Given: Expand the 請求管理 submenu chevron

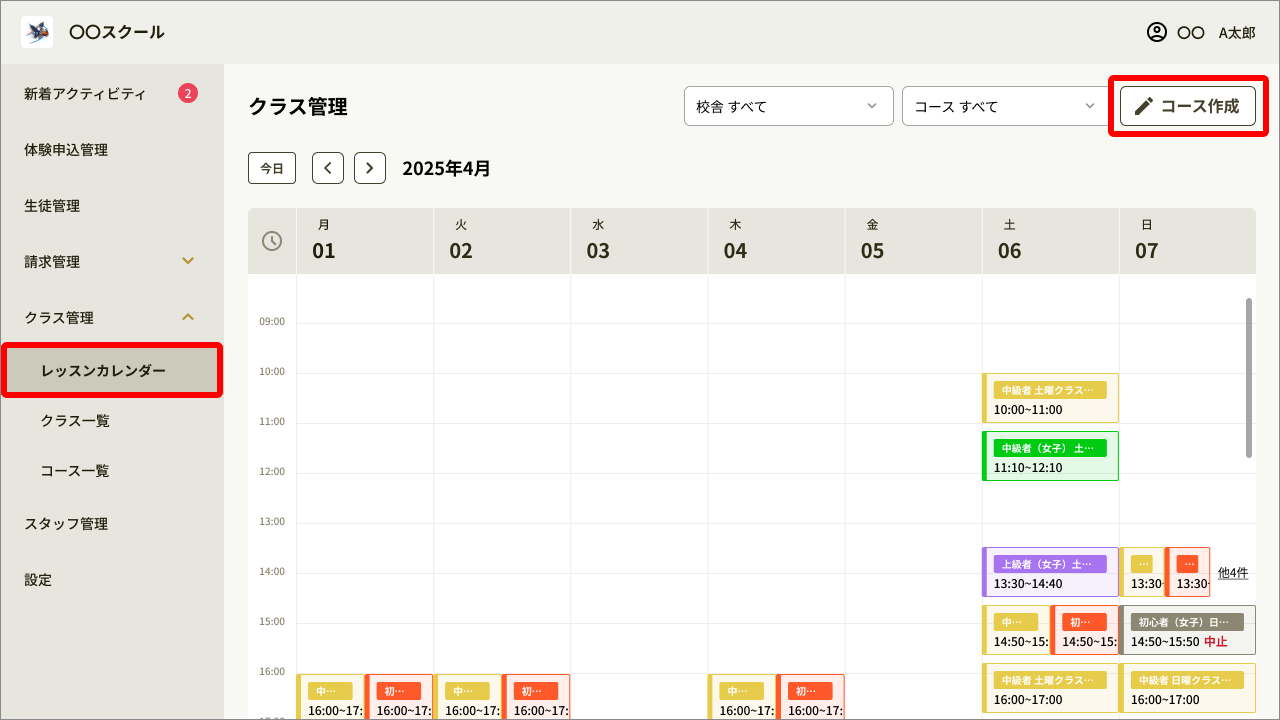Looking at the screenshot, I should 187,262.
